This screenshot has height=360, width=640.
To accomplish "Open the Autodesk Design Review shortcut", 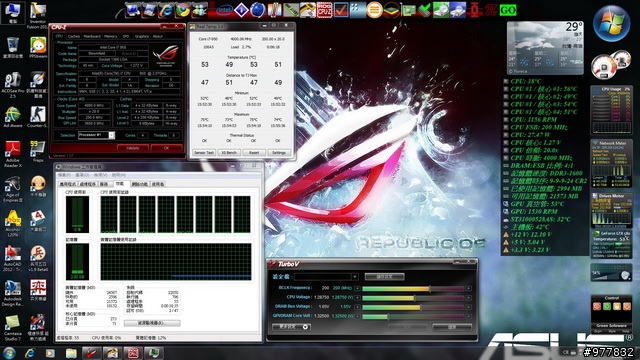I will click(13, 293).
